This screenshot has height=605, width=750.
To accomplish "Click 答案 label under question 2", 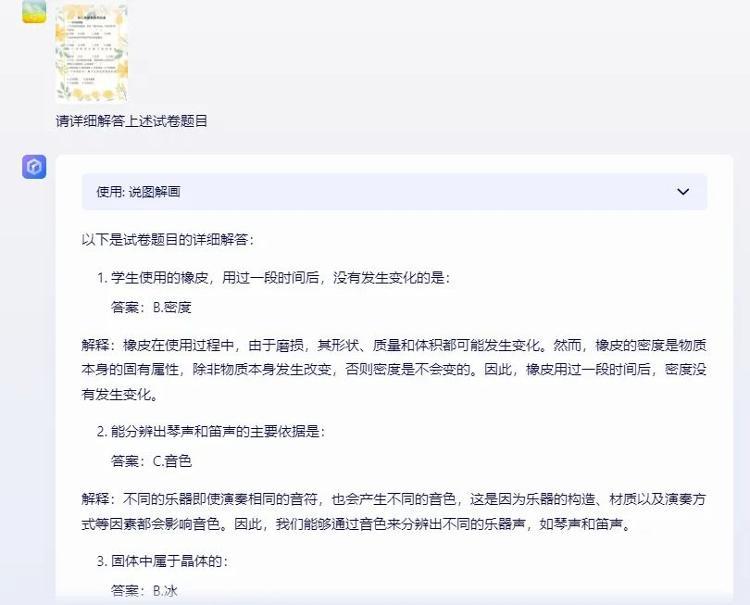I will (x=125, y=461).
